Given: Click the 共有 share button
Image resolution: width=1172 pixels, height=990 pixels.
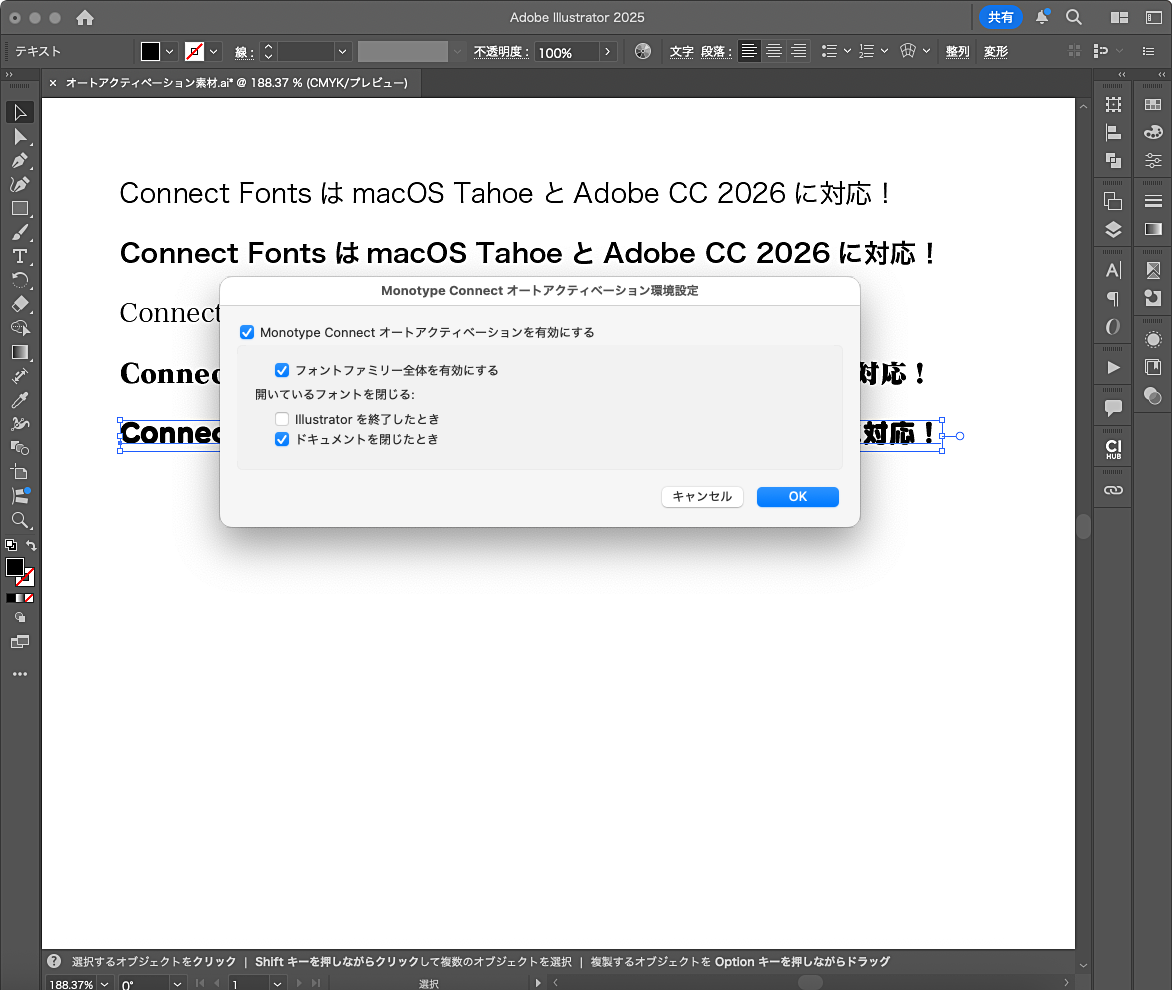Looking at the screenshot, I should tap(1000, 17).
